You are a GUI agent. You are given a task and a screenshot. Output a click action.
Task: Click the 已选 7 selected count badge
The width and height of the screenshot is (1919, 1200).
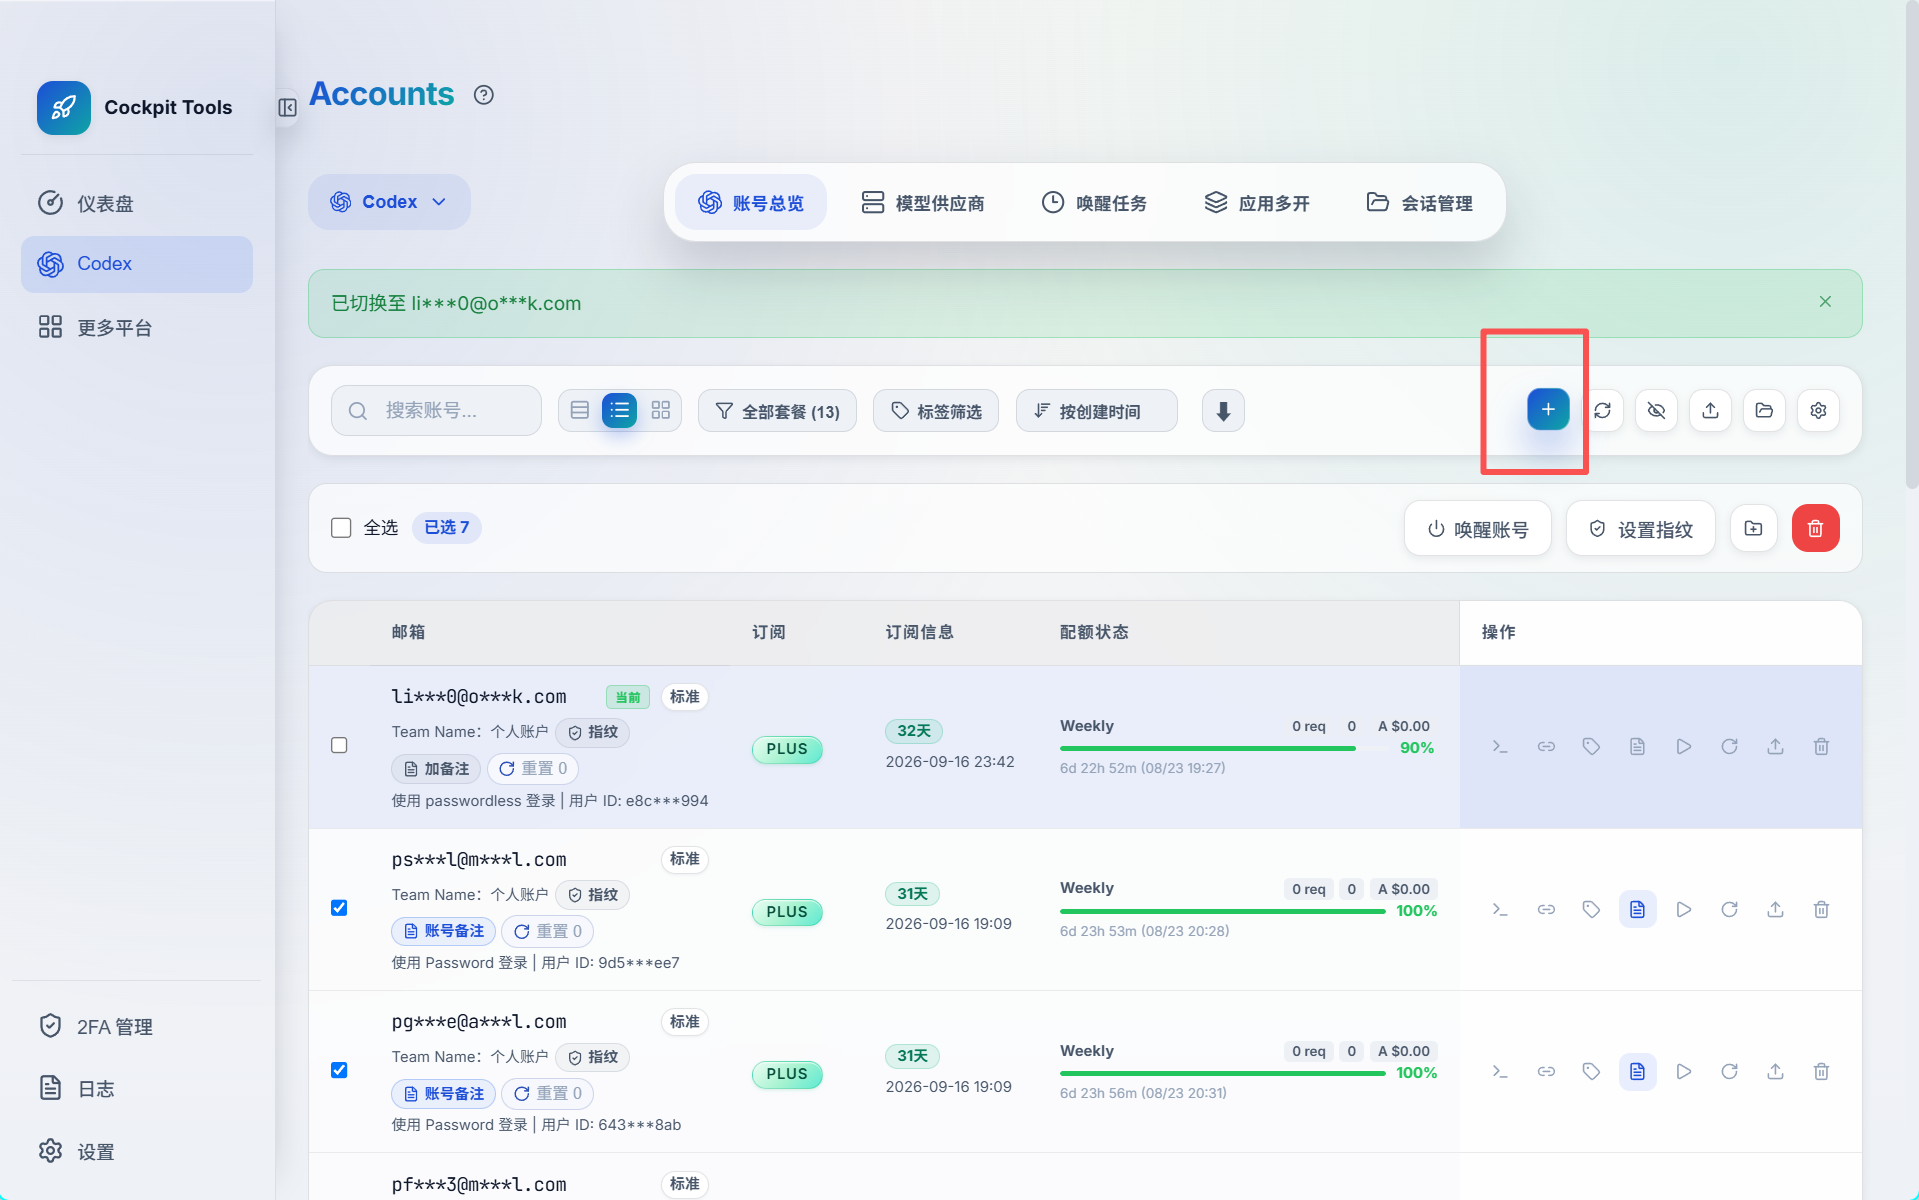(x=447, y=527)
